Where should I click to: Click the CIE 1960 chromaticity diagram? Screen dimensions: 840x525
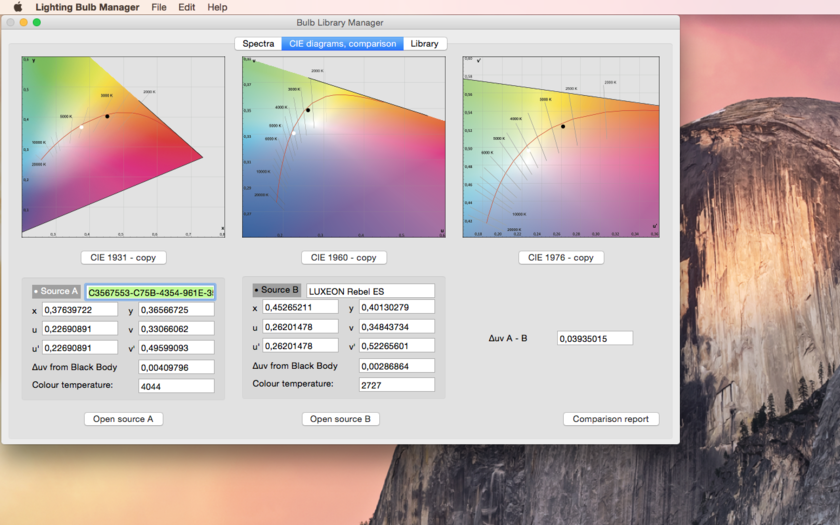(x=343, y=147)
